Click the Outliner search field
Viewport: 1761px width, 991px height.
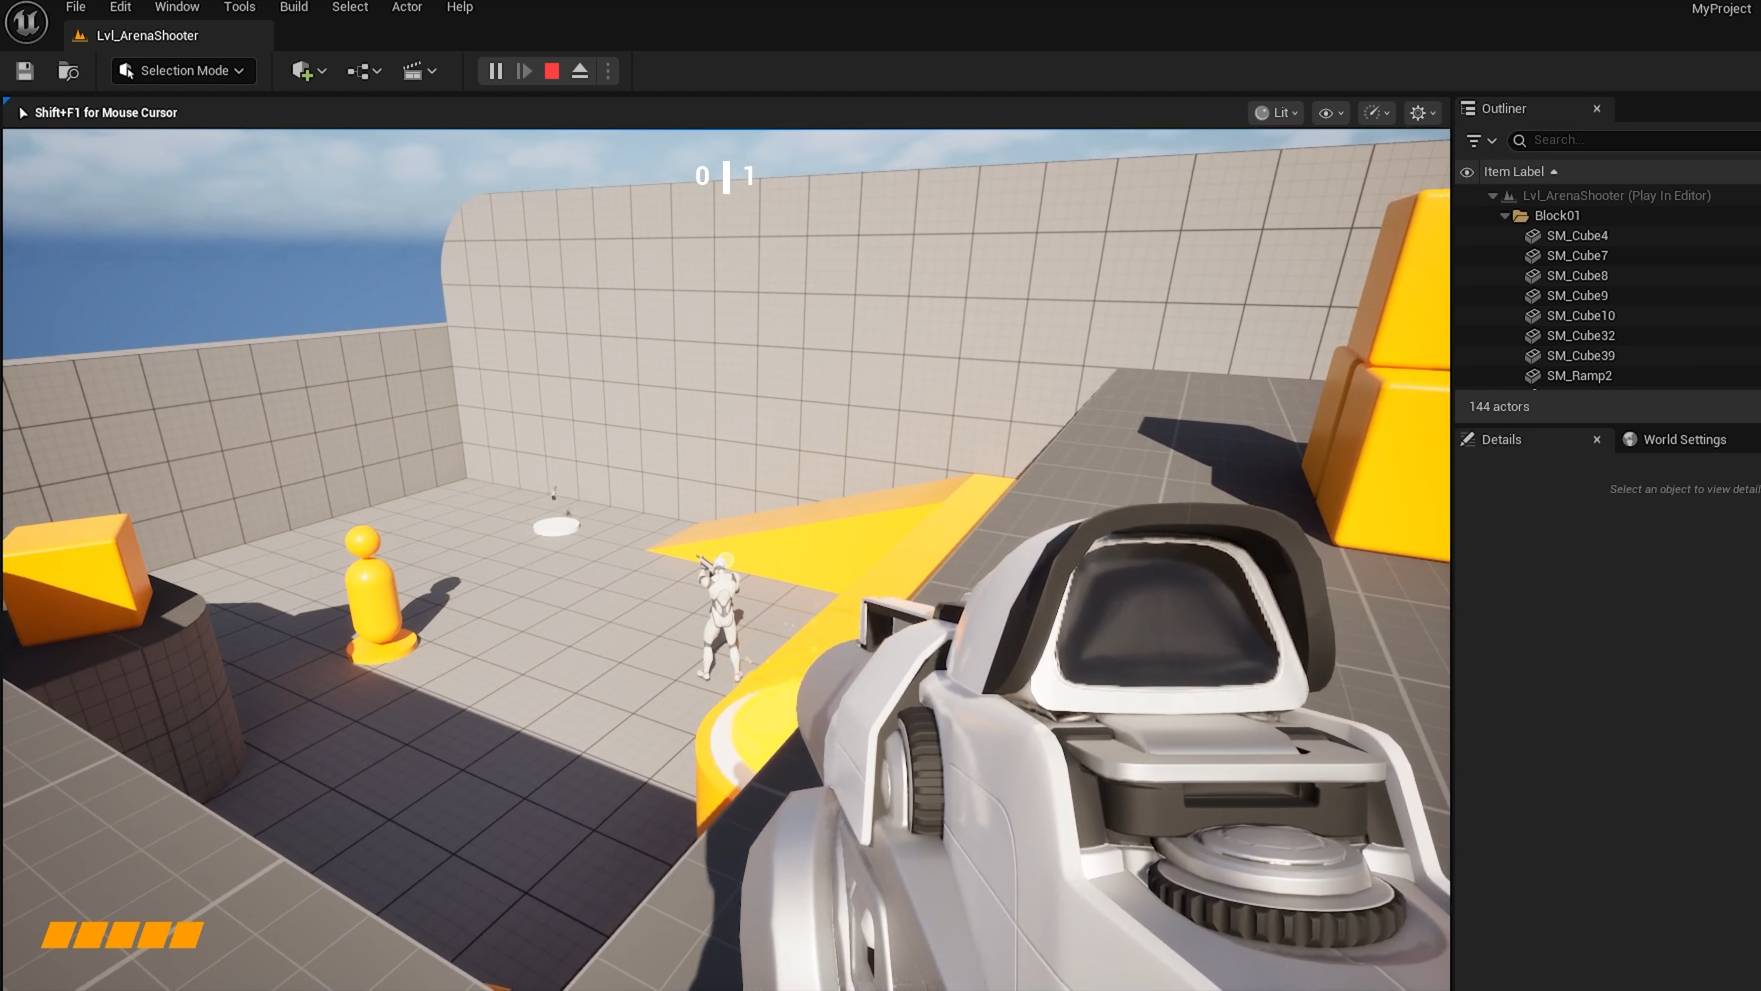[1630, 140]
